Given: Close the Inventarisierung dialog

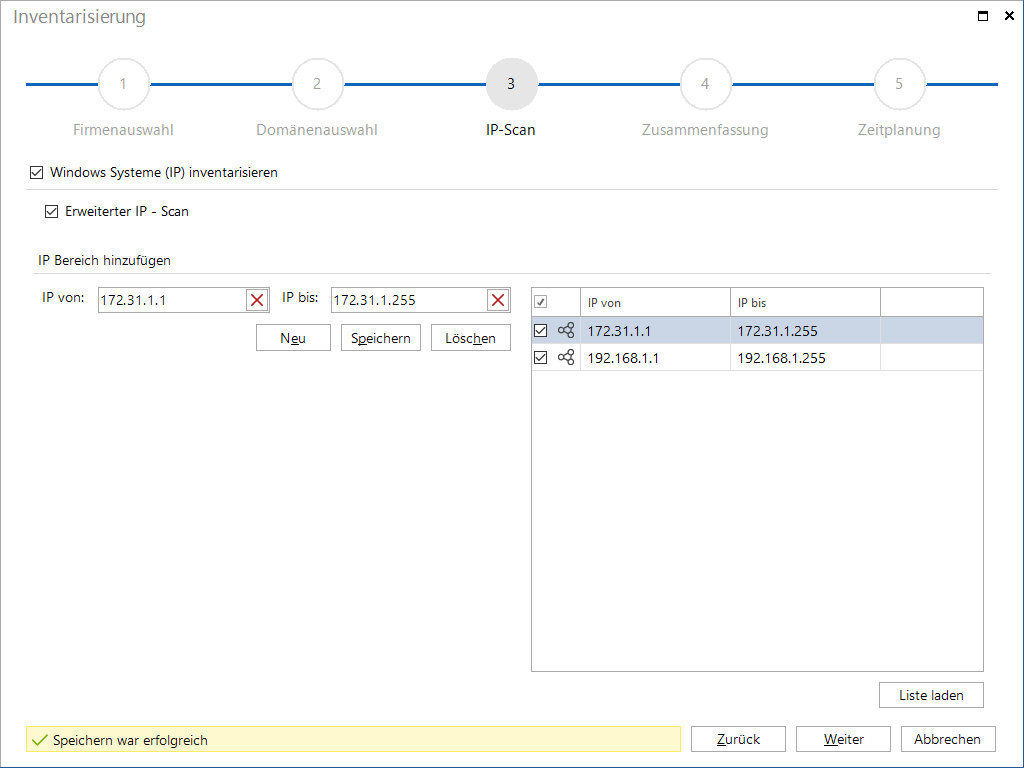Looking at the screenshot, I should point(1009,16).
